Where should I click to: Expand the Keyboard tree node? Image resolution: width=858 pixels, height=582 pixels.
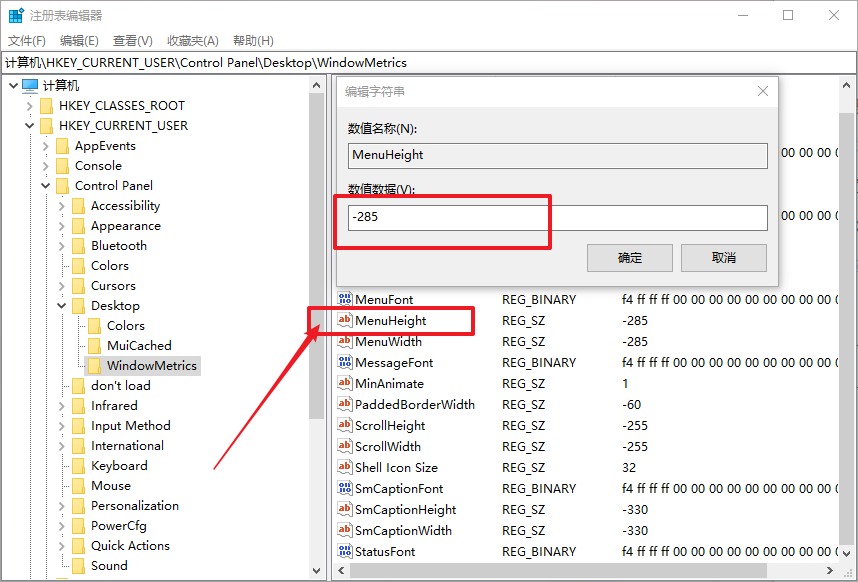pyautogui.click(x=62, y=466)
